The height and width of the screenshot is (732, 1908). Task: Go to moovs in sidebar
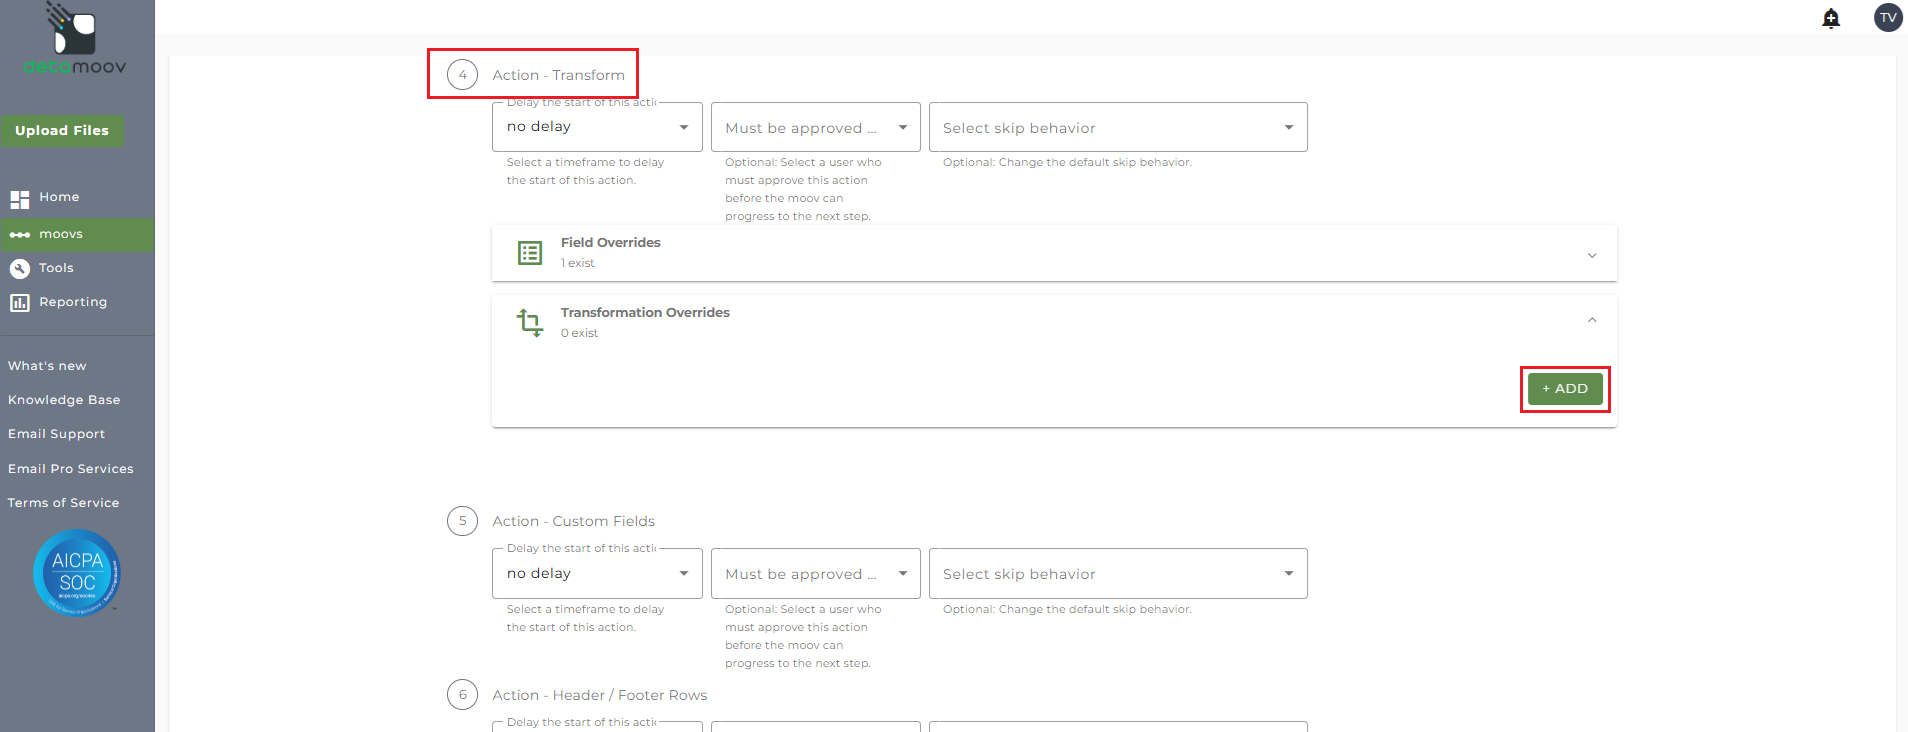pyautogui.click(x=61, y=234)
